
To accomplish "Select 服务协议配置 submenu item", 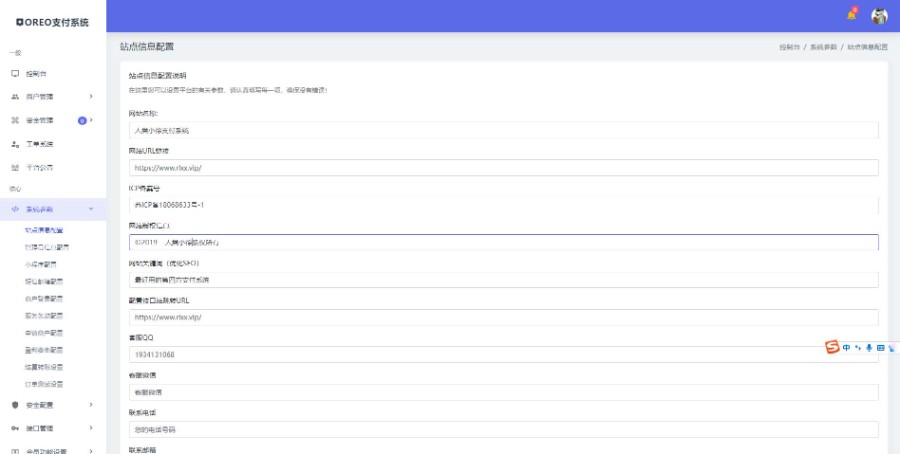I will point(44,316).
